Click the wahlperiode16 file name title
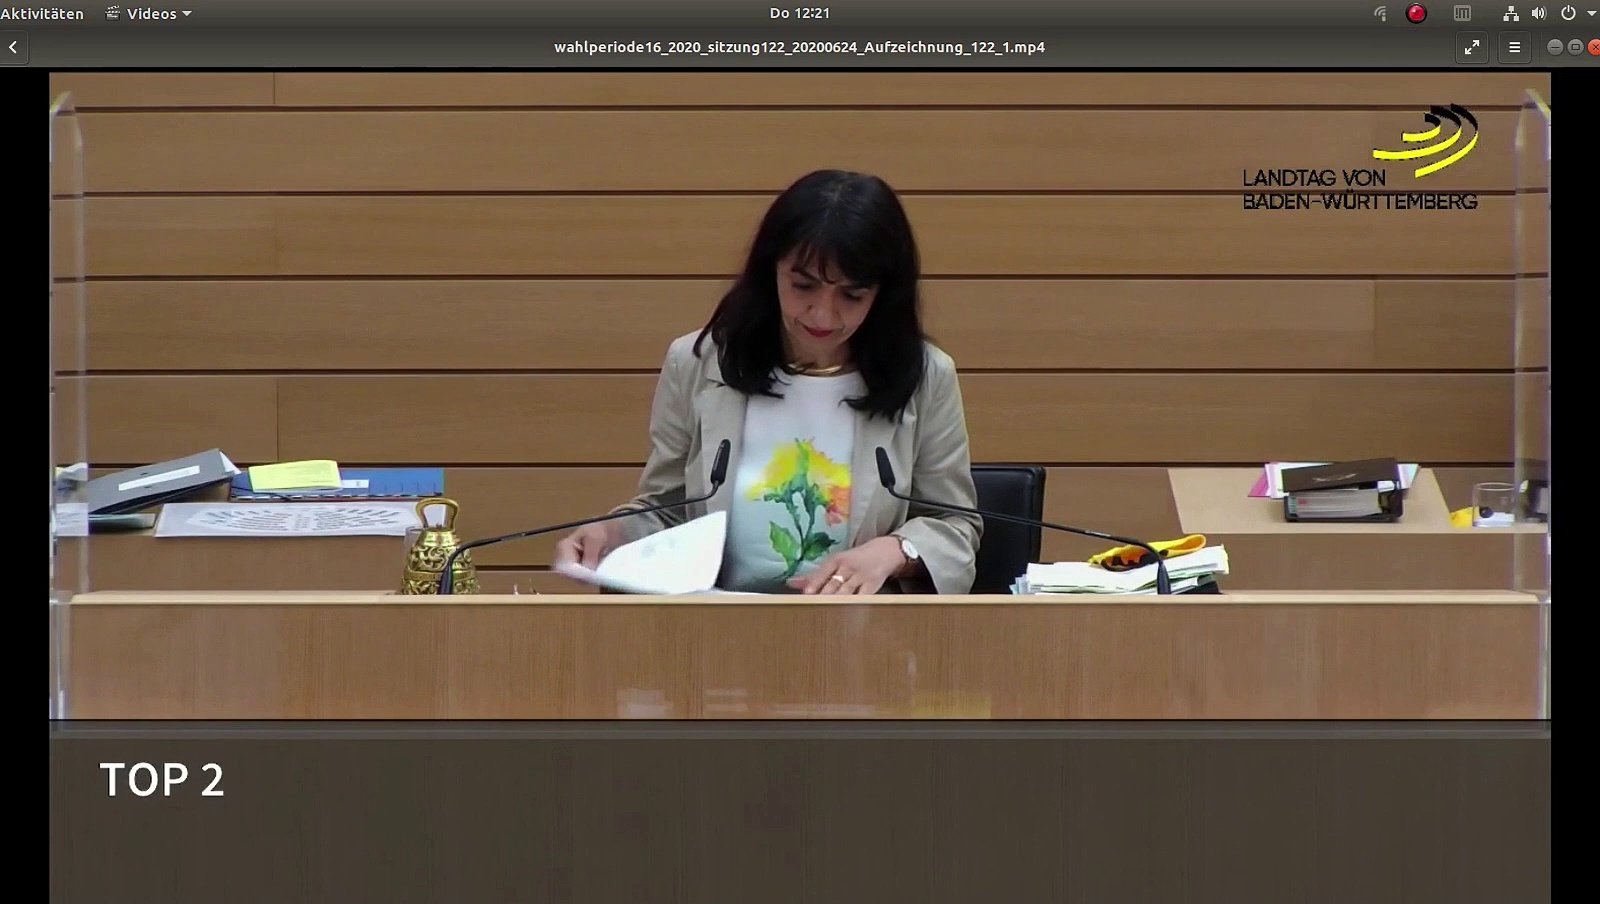The height and width of the screenshot is (904, 1600). coord(799,47)
